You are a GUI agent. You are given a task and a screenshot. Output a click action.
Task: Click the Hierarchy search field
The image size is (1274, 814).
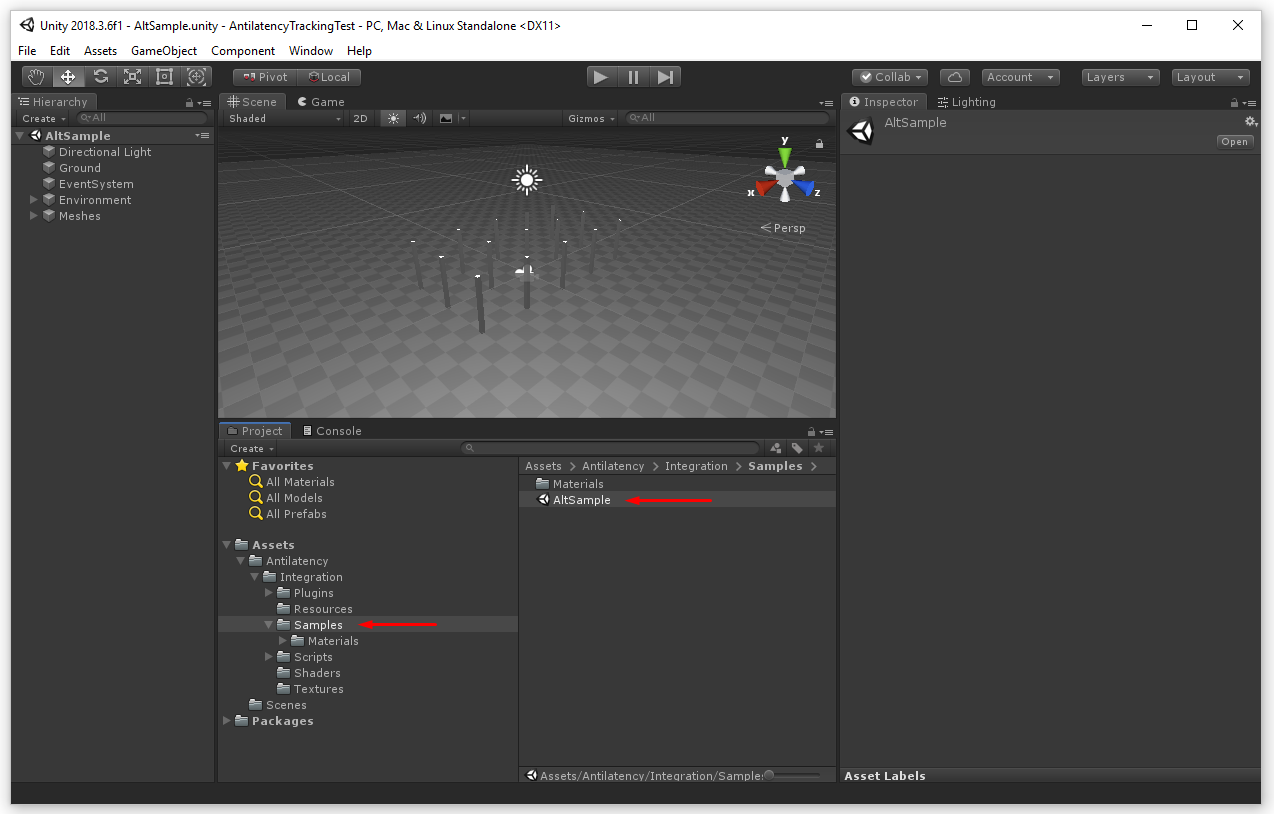click(142, 118)
